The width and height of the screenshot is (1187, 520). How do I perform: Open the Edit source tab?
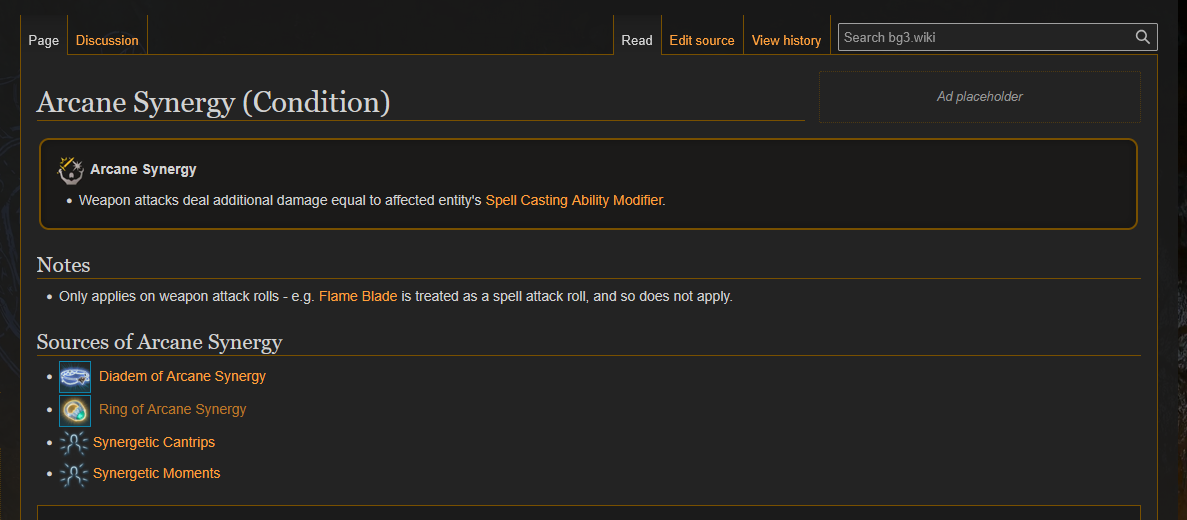702,40
